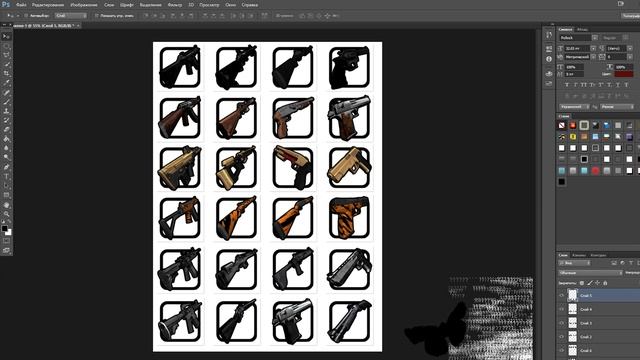Open the Справка menu
This screenshot has width=640, height=360.
(x=250, y=5)
